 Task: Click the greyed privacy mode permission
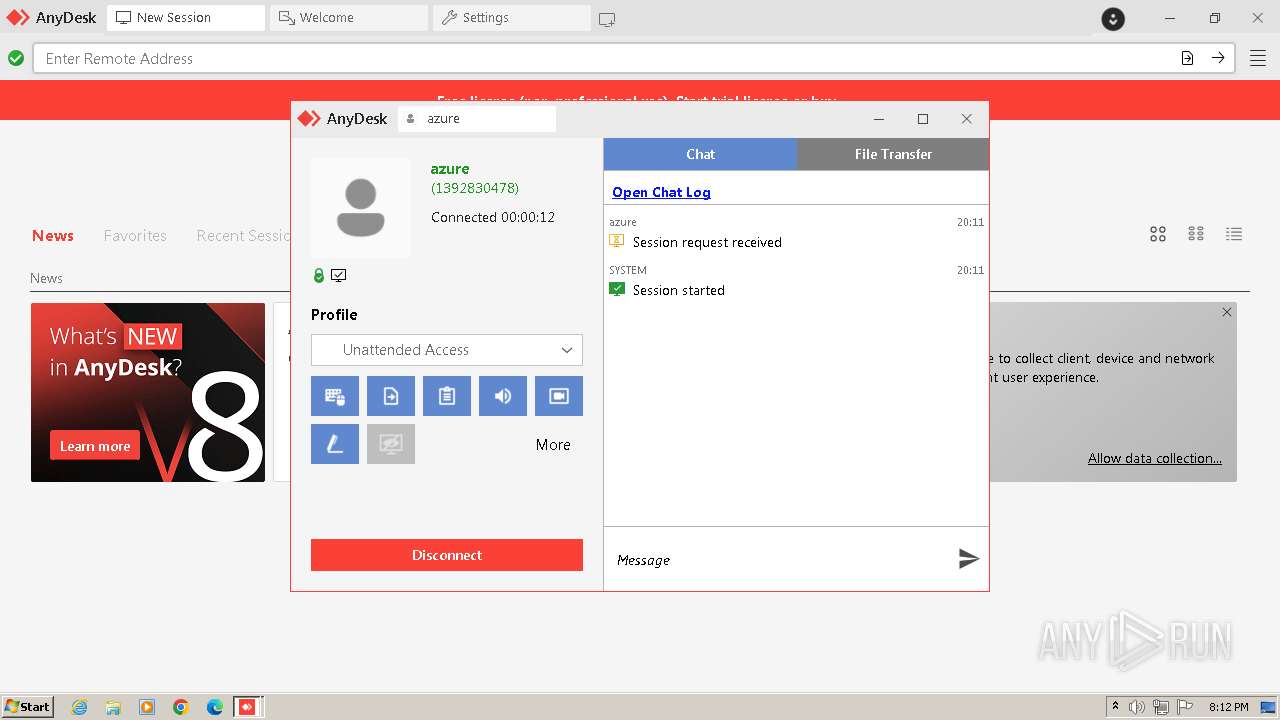click(x=391, y=444)
